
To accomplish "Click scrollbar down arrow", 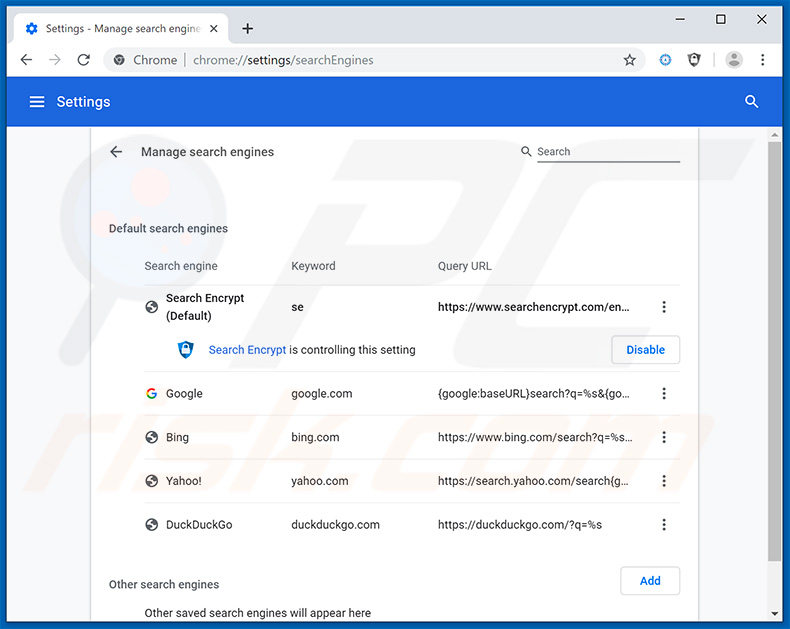I will coord(774,614).
